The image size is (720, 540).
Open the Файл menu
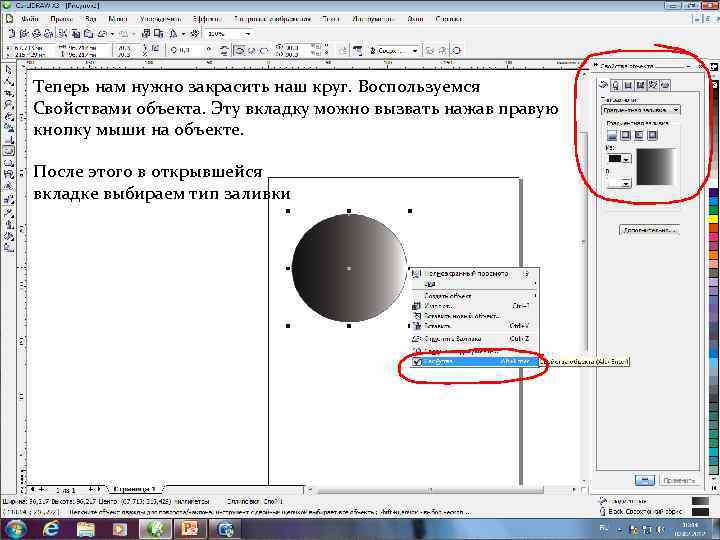coord(29,19)
